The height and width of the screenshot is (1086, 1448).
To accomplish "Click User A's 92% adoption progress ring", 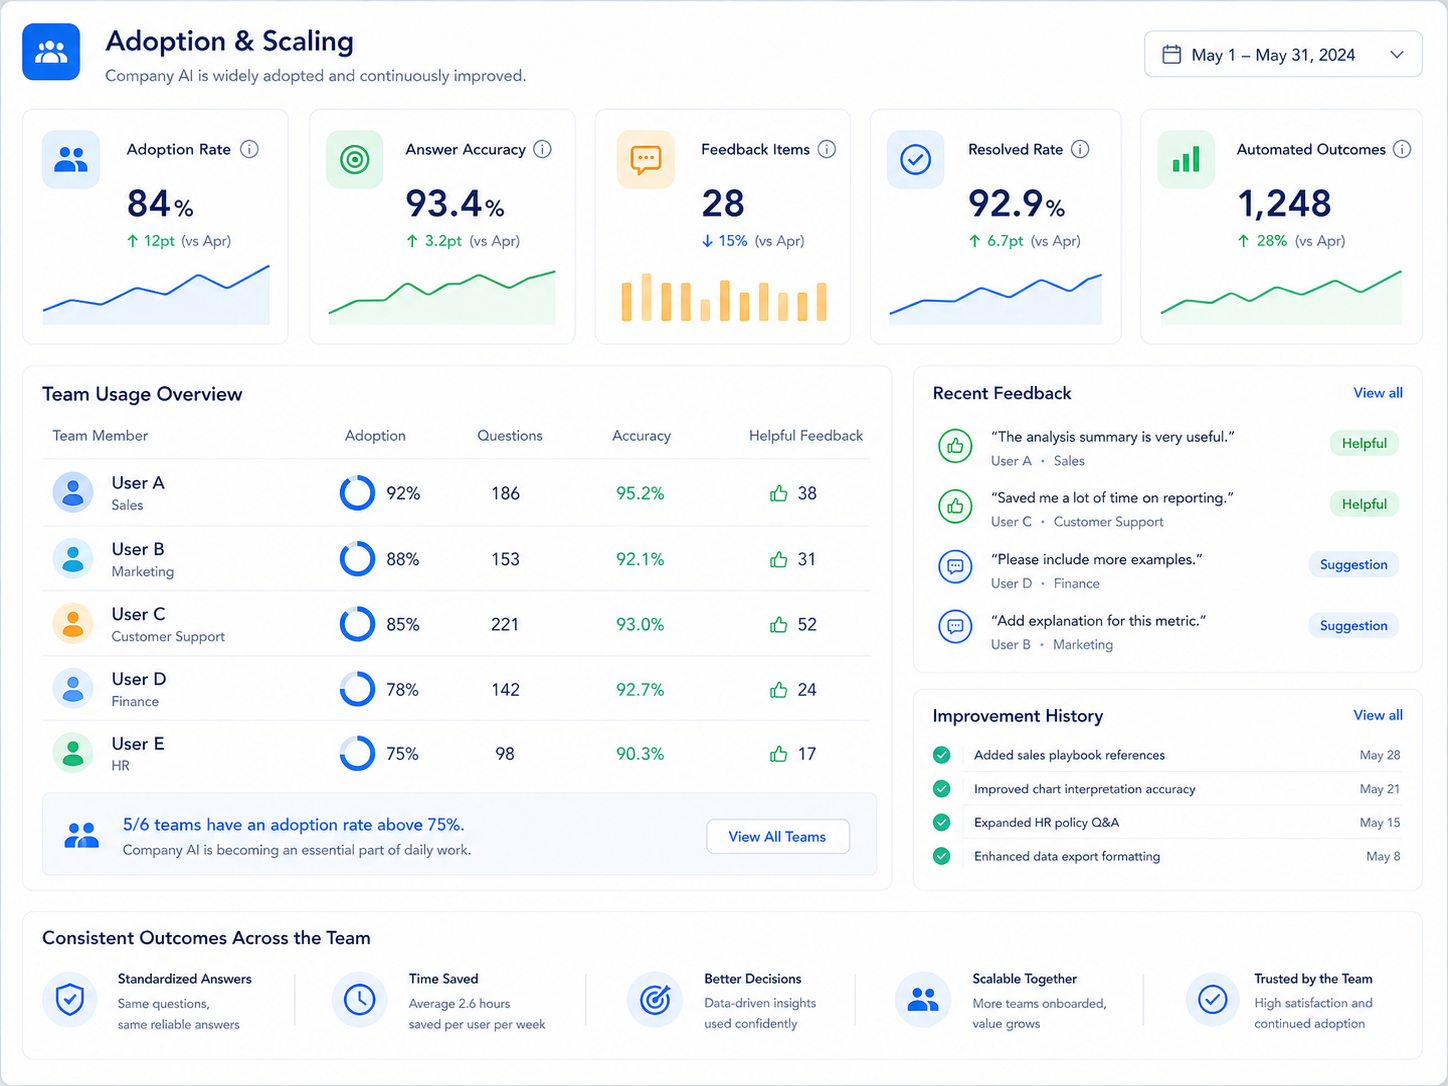I will (357, 493).
